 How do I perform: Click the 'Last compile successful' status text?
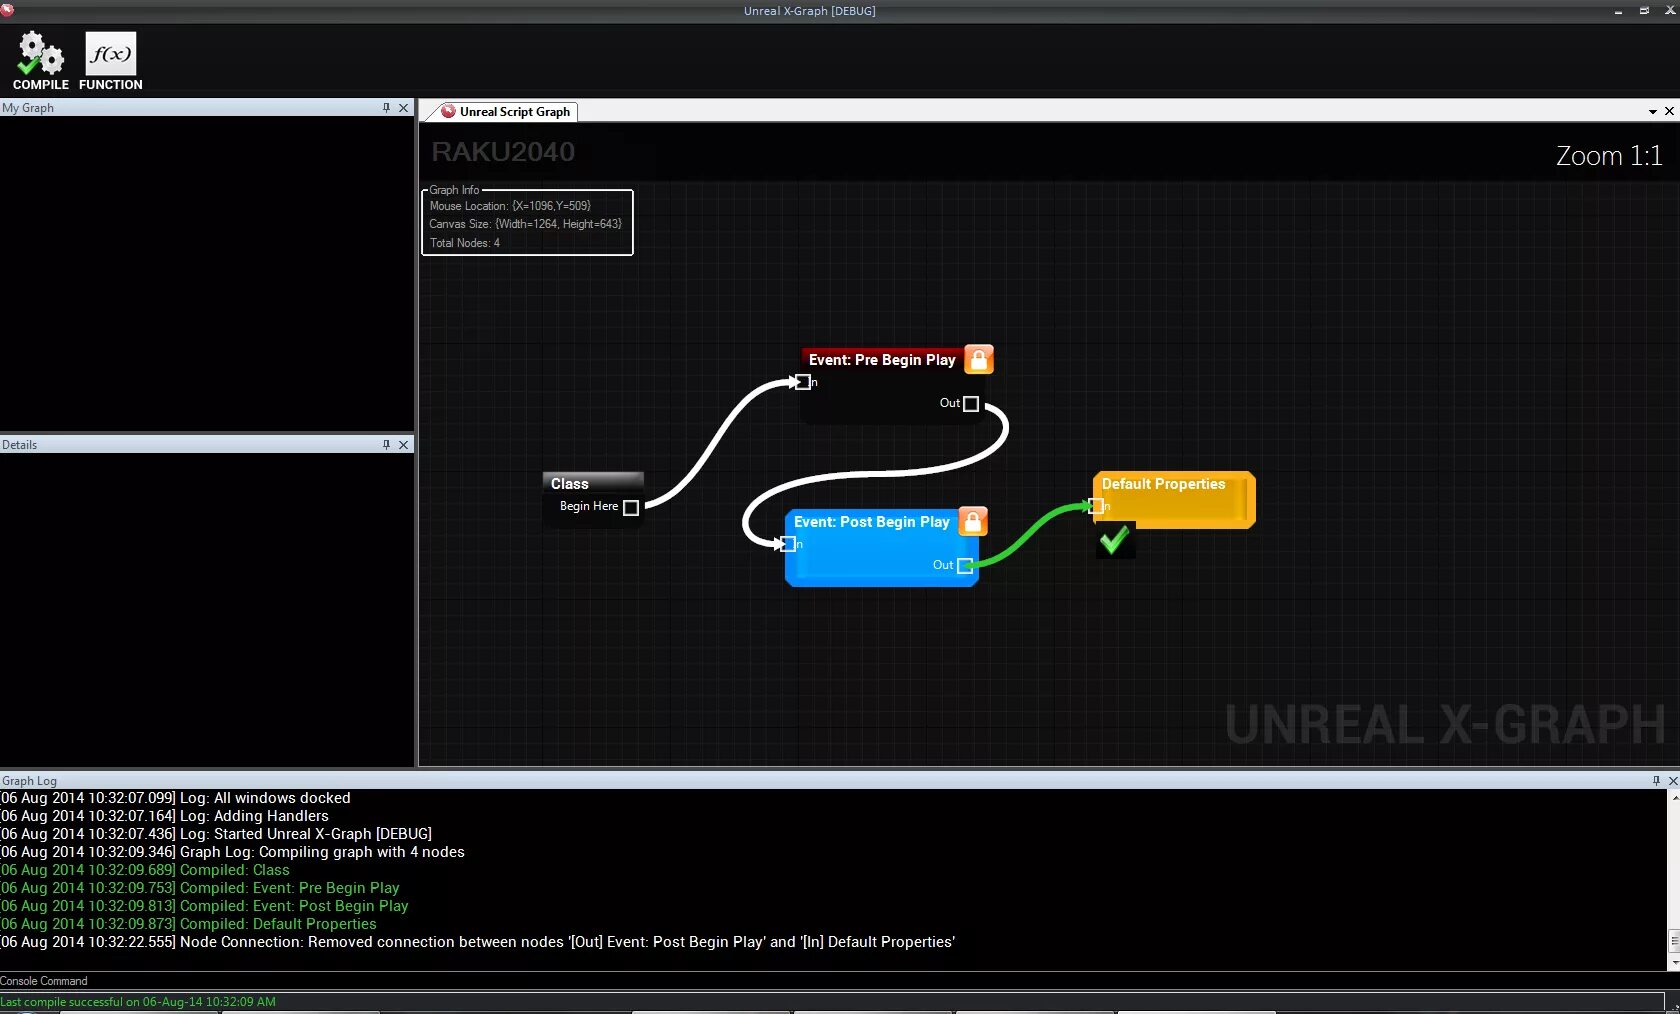coord(138,1001)
